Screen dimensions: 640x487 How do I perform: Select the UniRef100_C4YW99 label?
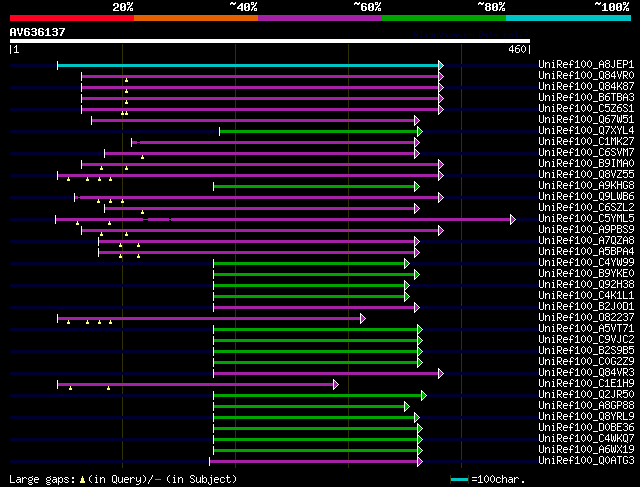(x=586, y=263)
